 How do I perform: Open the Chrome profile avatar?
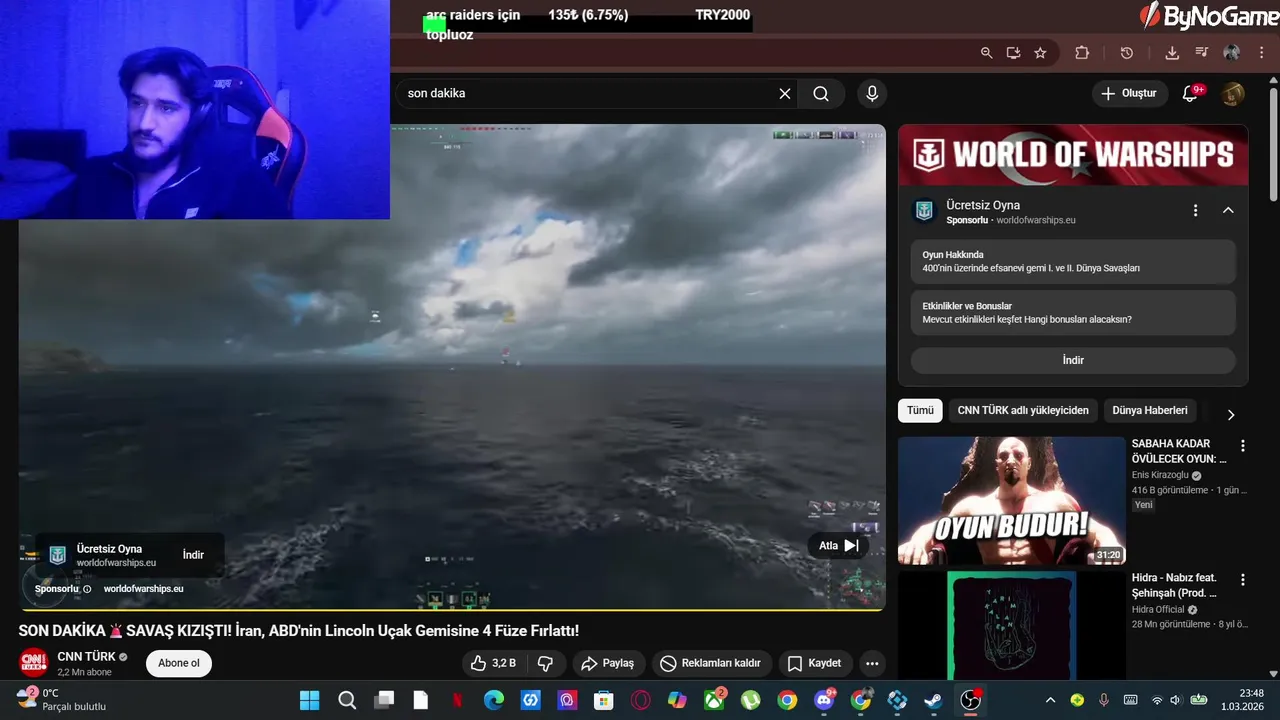1231,53
